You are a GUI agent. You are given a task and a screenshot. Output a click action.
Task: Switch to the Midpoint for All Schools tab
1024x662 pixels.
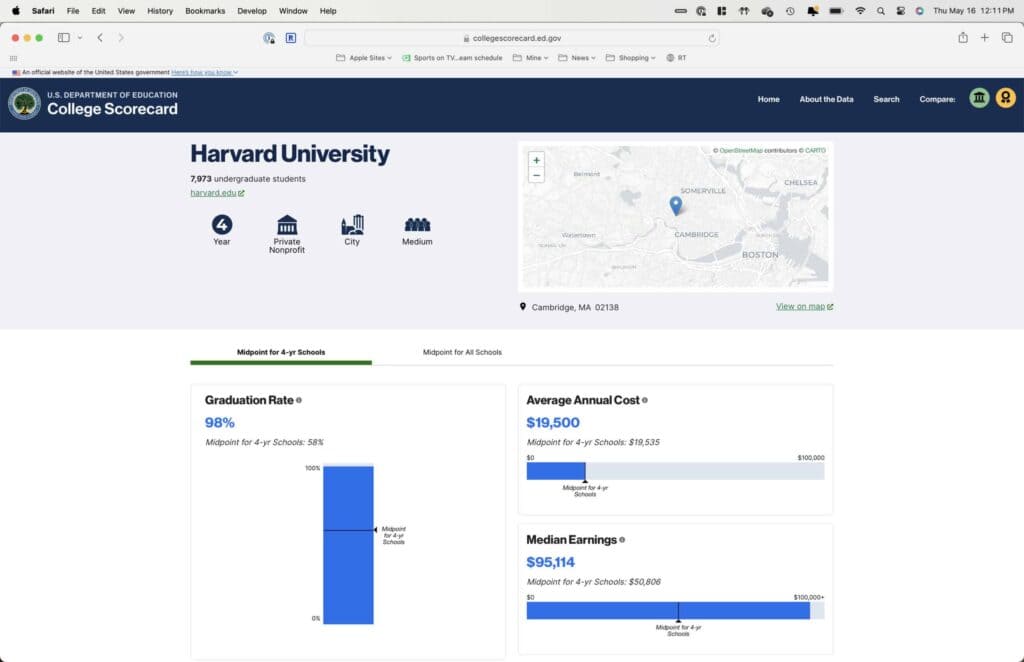click(462, 352)
